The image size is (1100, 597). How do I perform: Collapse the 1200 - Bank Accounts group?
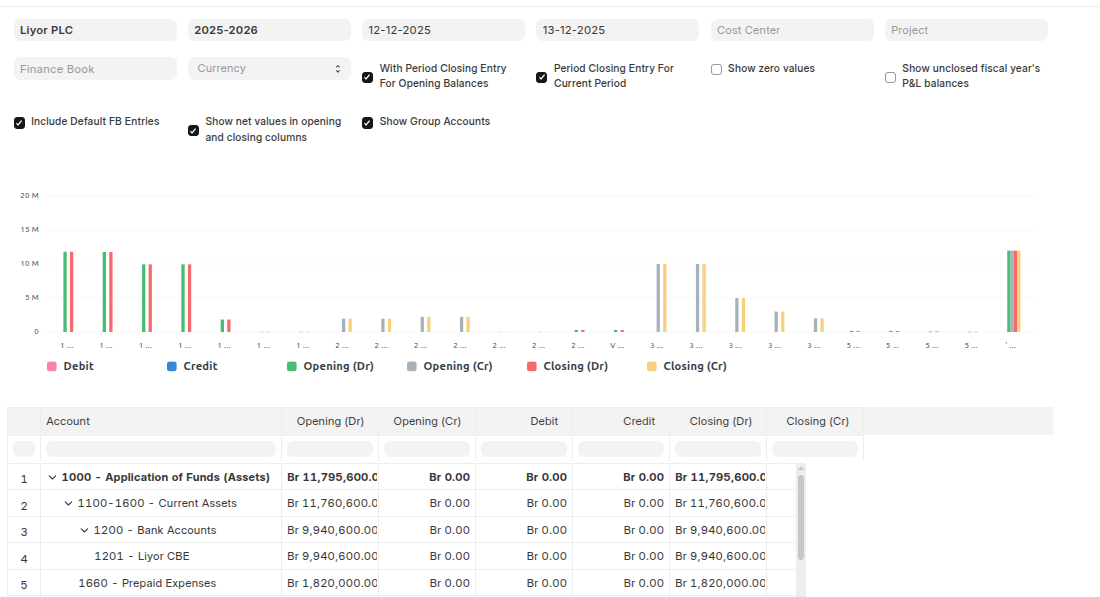[85, 531]
